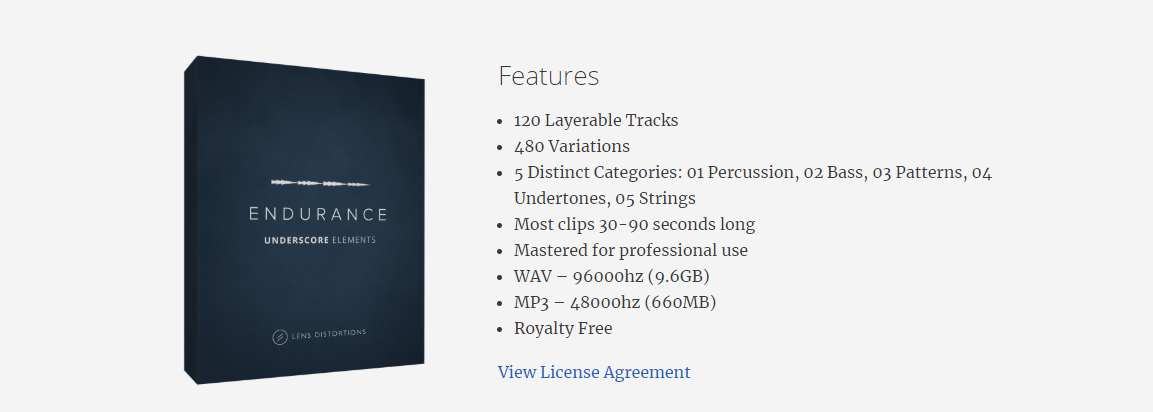Click Mastered for professional use item

[630, 250]
